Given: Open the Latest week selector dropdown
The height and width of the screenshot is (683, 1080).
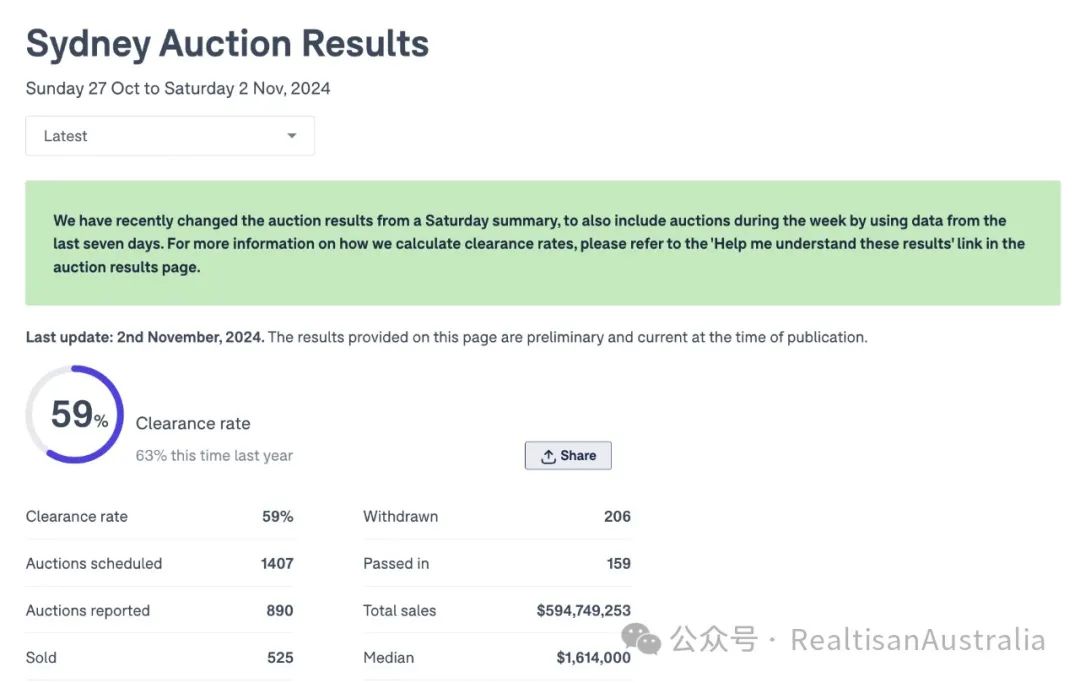Looking at the screenshot, I should click(169, 136).
